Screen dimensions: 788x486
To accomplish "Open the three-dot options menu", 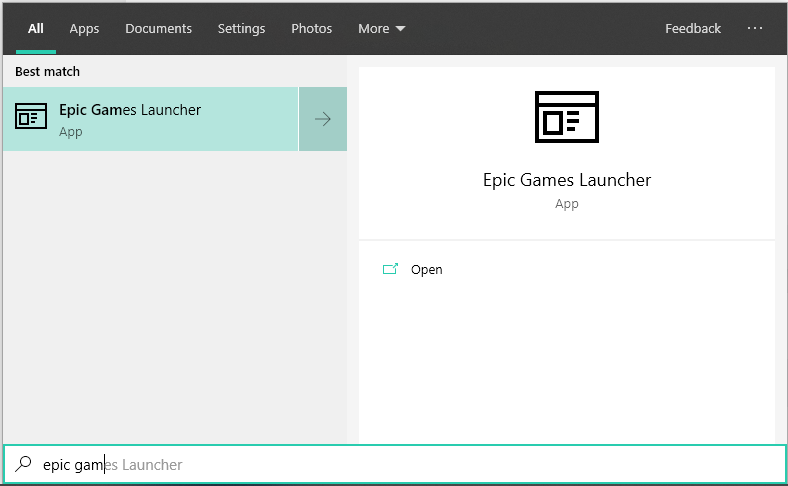I will tap(754, 29).
